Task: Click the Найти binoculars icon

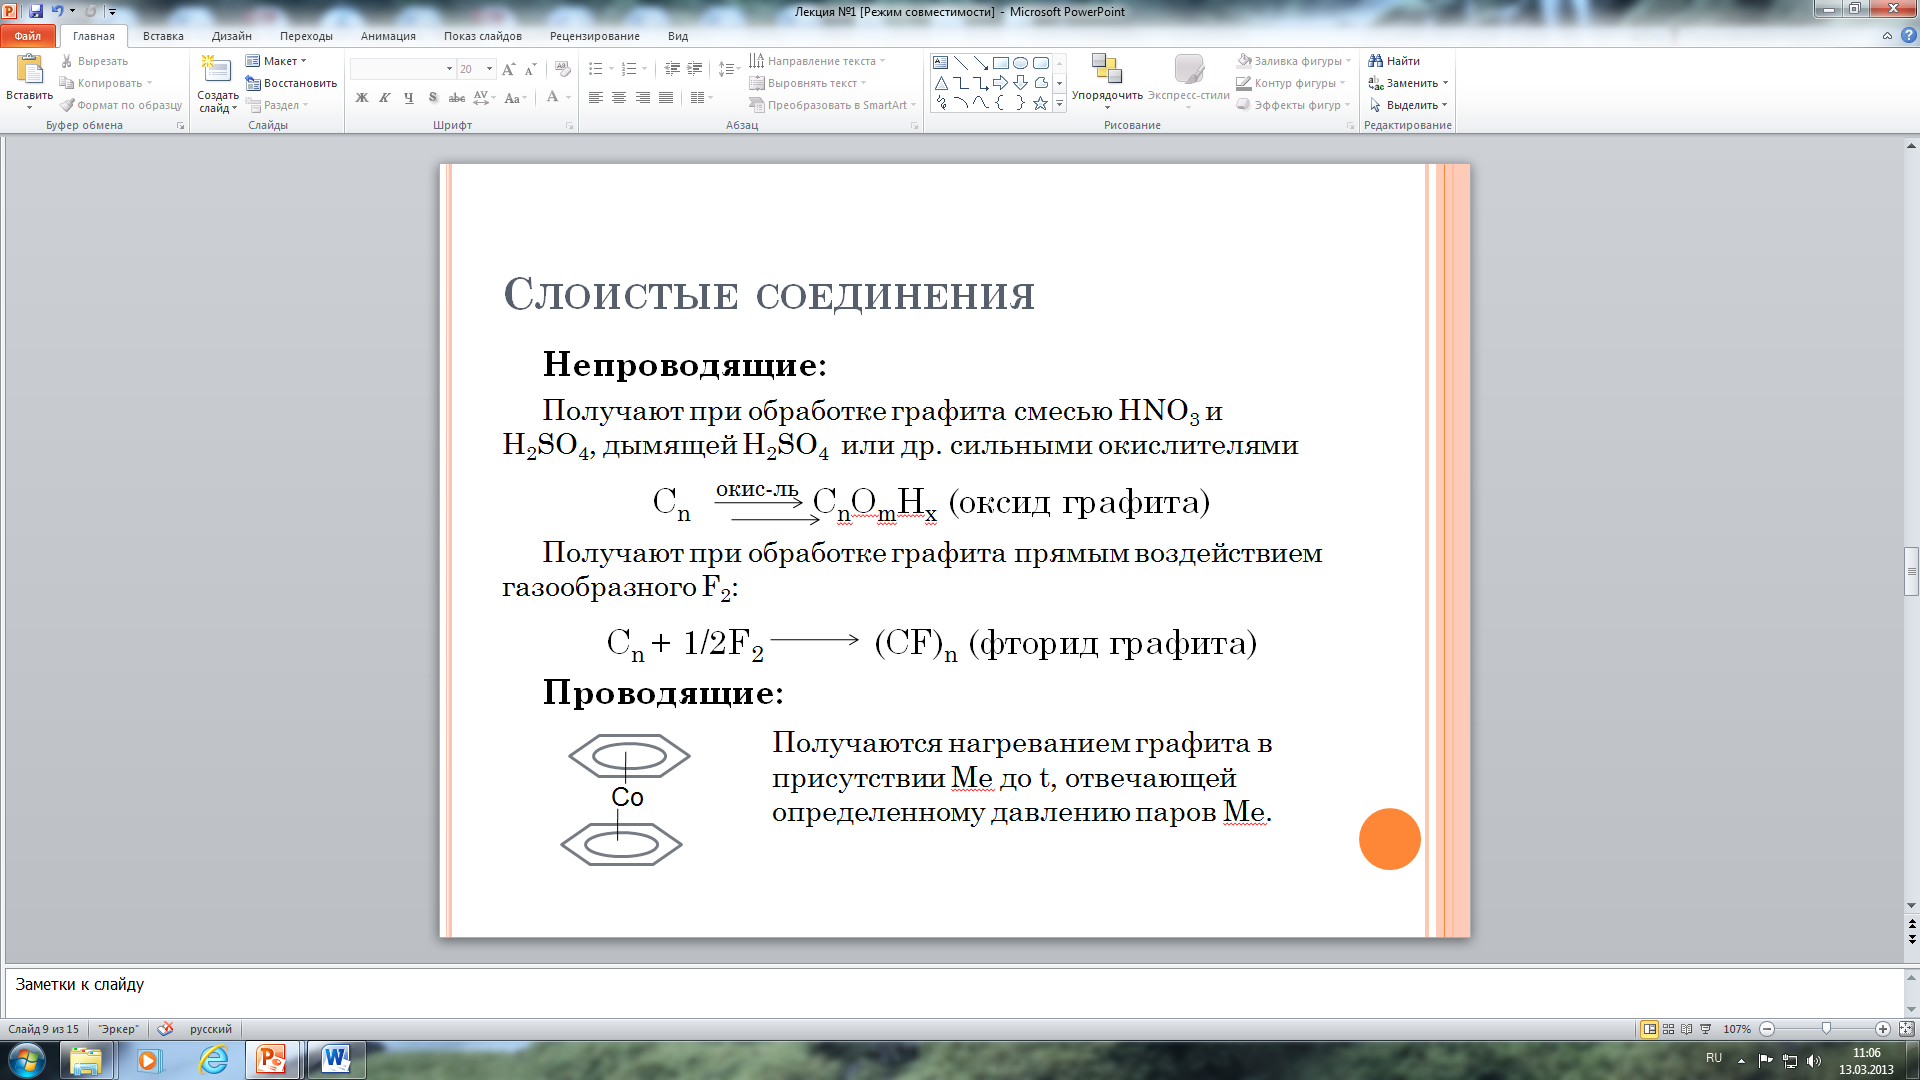Action: [x=1376, y=61]
